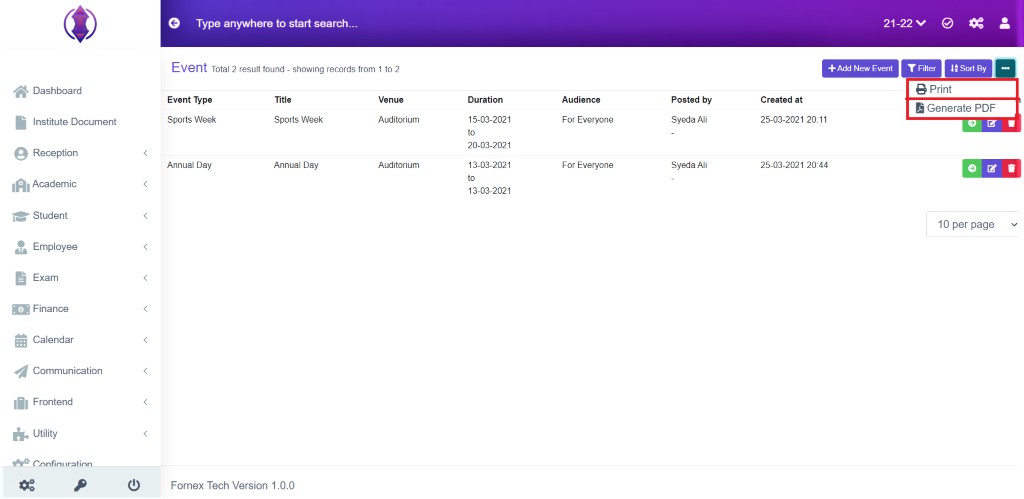The image size is (1024, 499).
Task: Expand the Finance menu
Action: 80,308
